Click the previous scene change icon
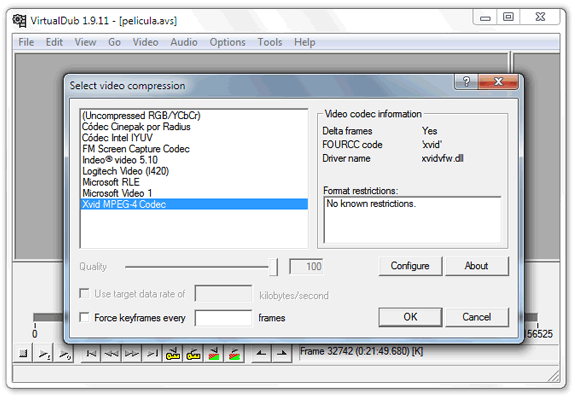This screenshot has height=400, width=575. (x=214, y=354)
